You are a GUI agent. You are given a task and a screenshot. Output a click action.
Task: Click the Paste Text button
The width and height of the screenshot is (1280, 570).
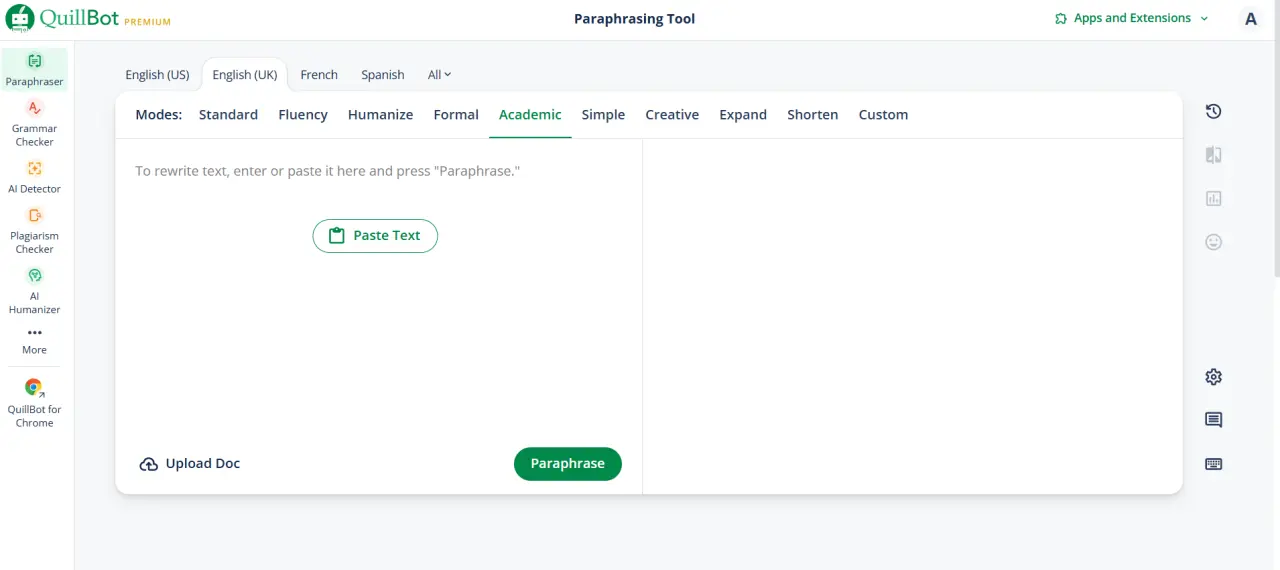click(375, 236)
